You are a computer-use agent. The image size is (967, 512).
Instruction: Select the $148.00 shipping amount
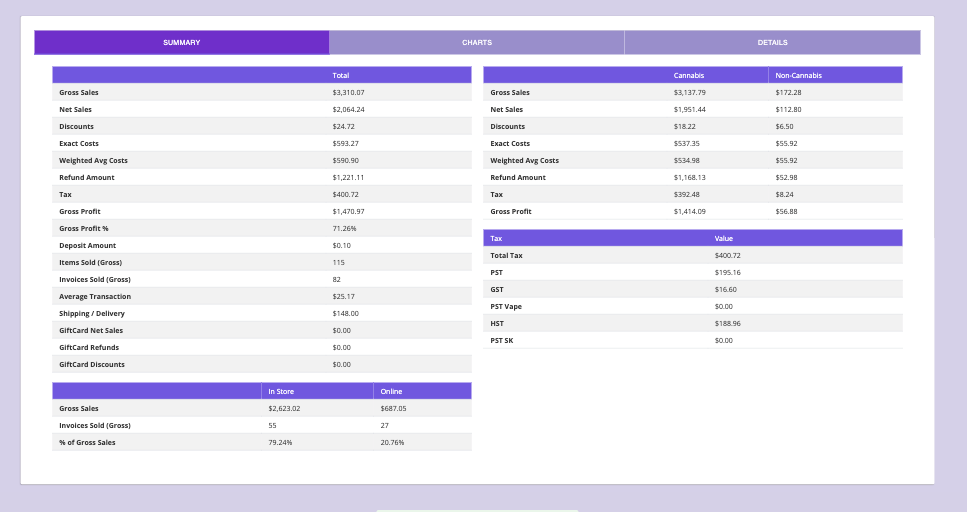tap(345, 313)
